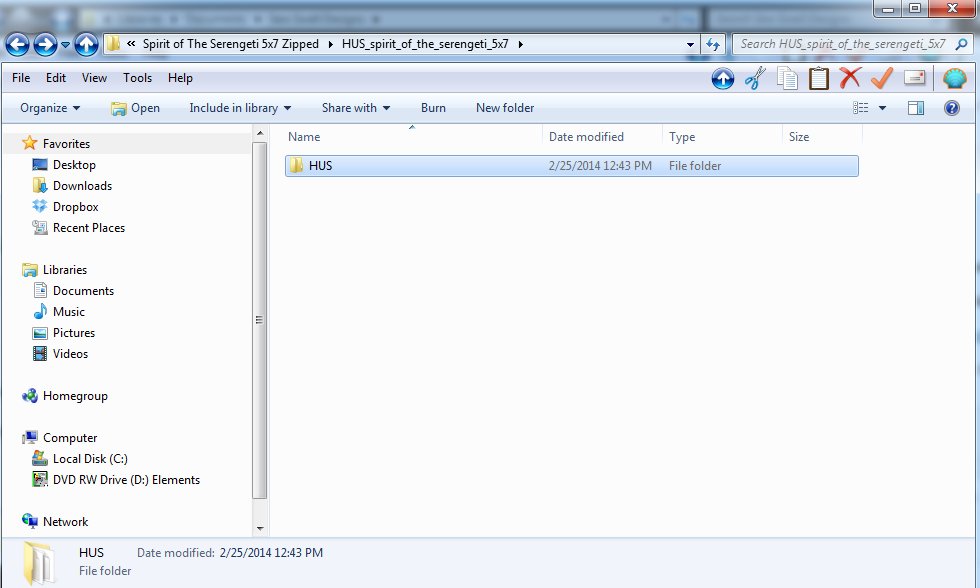Viewport: 980px width, 588px height.
Task: Sort by Date modified column header
Action: pyautogui.click(x=602, y=137)
